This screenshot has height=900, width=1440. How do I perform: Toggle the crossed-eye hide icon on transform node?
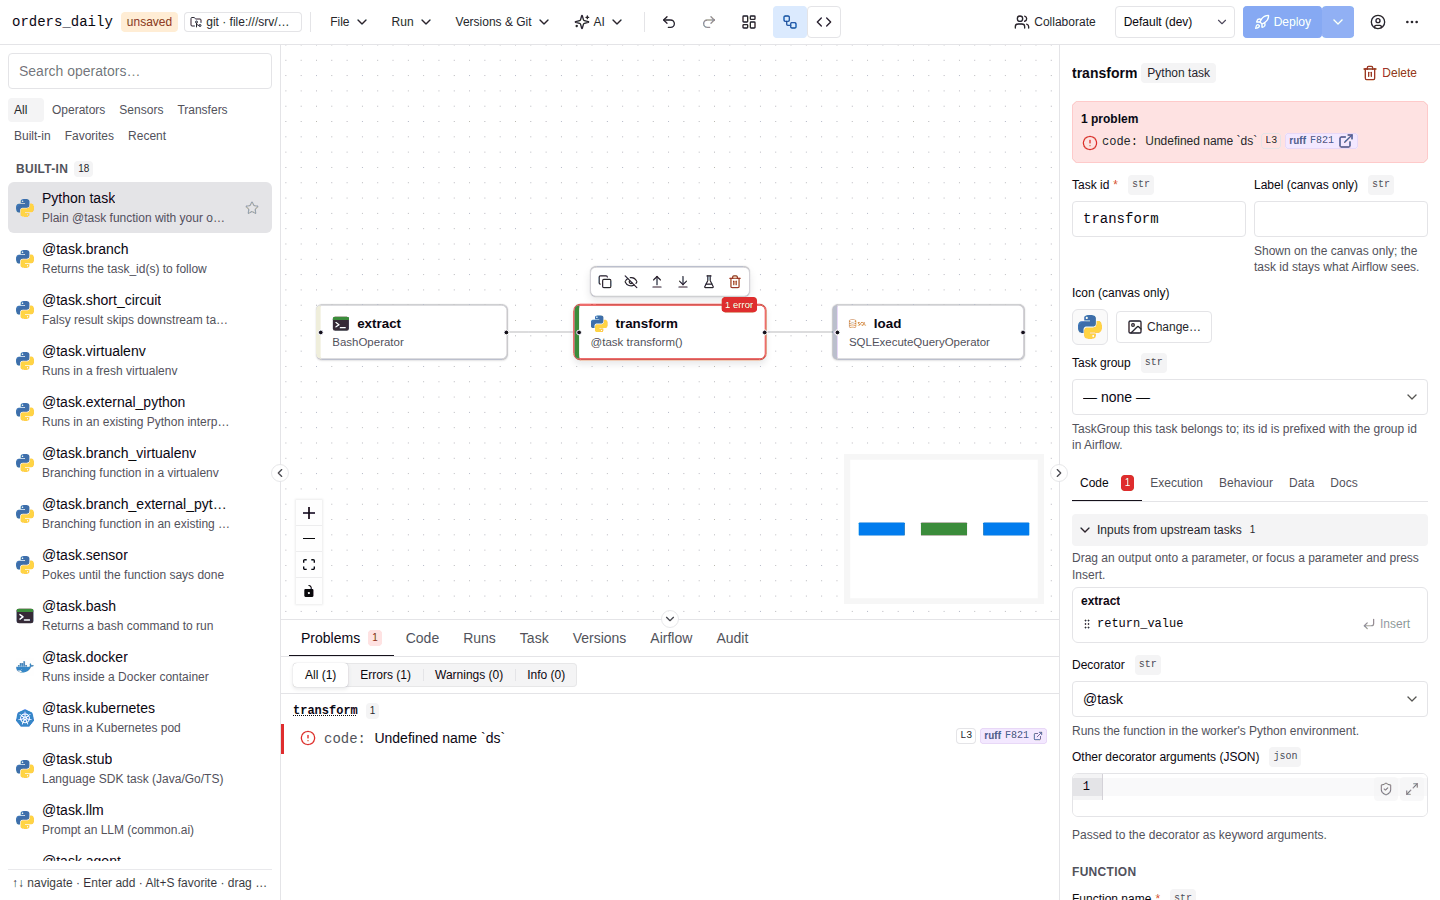pos(631,282)
